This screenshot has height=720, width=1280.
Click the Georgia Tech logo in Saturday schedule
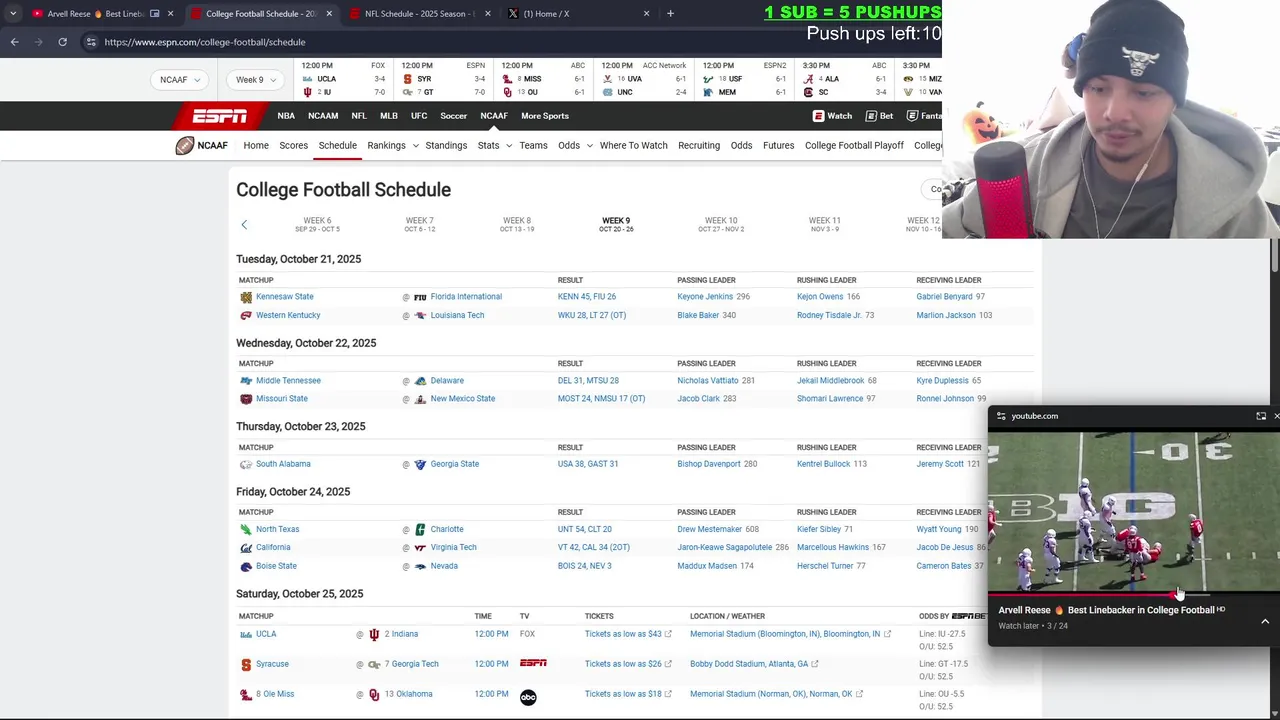click(x=374, y=664)
